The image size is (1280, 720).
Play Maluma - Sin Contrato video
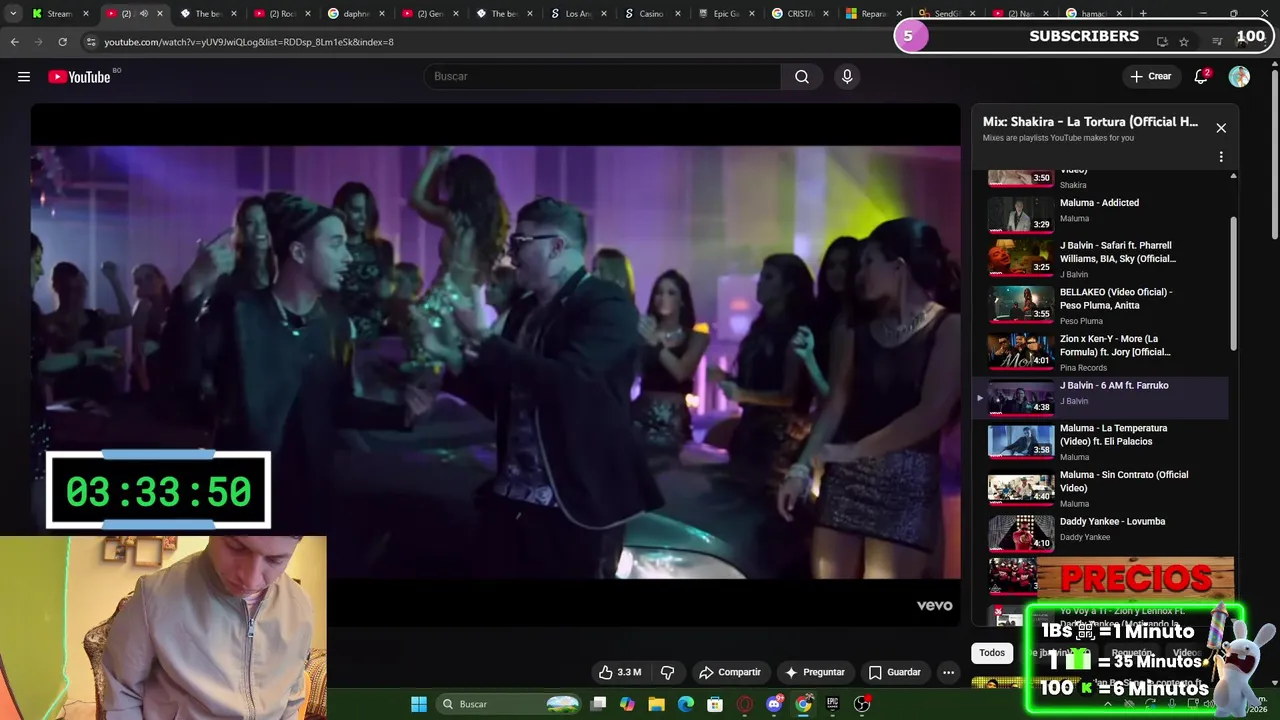tap(1100, 489)
